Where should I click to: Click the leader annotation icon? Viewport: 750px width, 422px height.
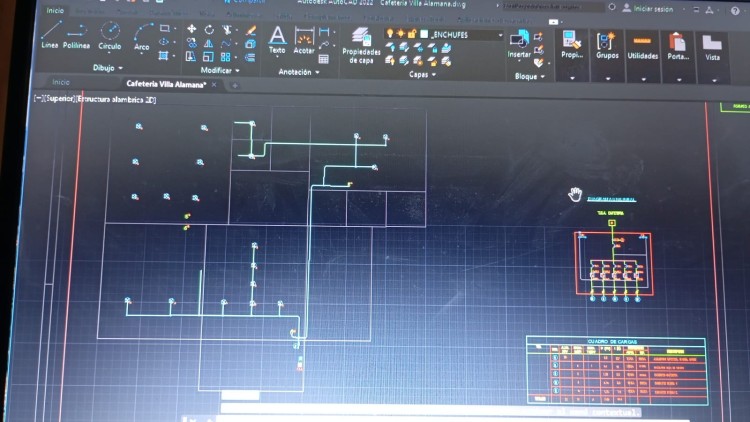[324, 45]
